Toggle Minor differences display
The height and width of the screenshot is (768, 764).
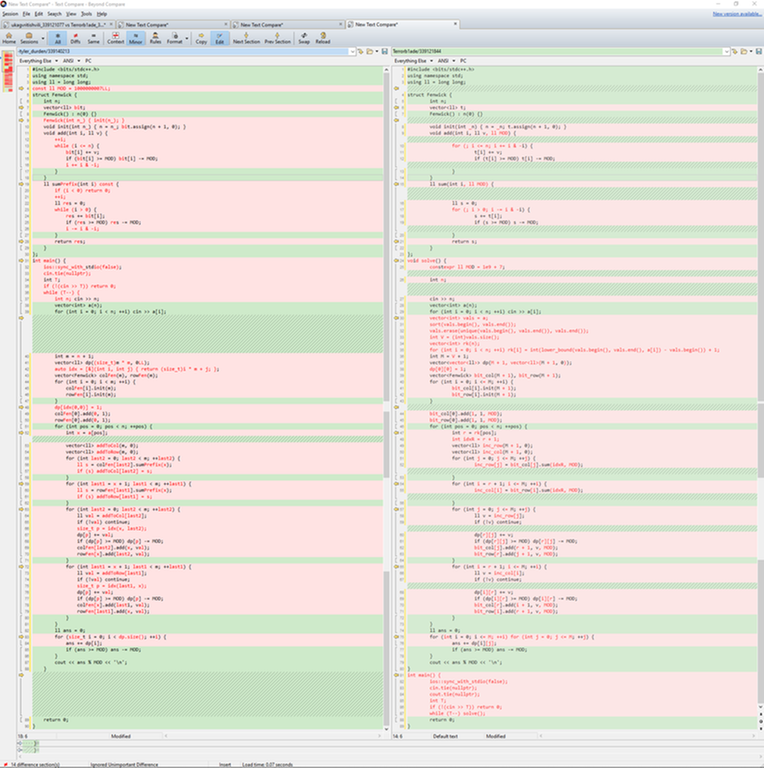pos(135,38)
